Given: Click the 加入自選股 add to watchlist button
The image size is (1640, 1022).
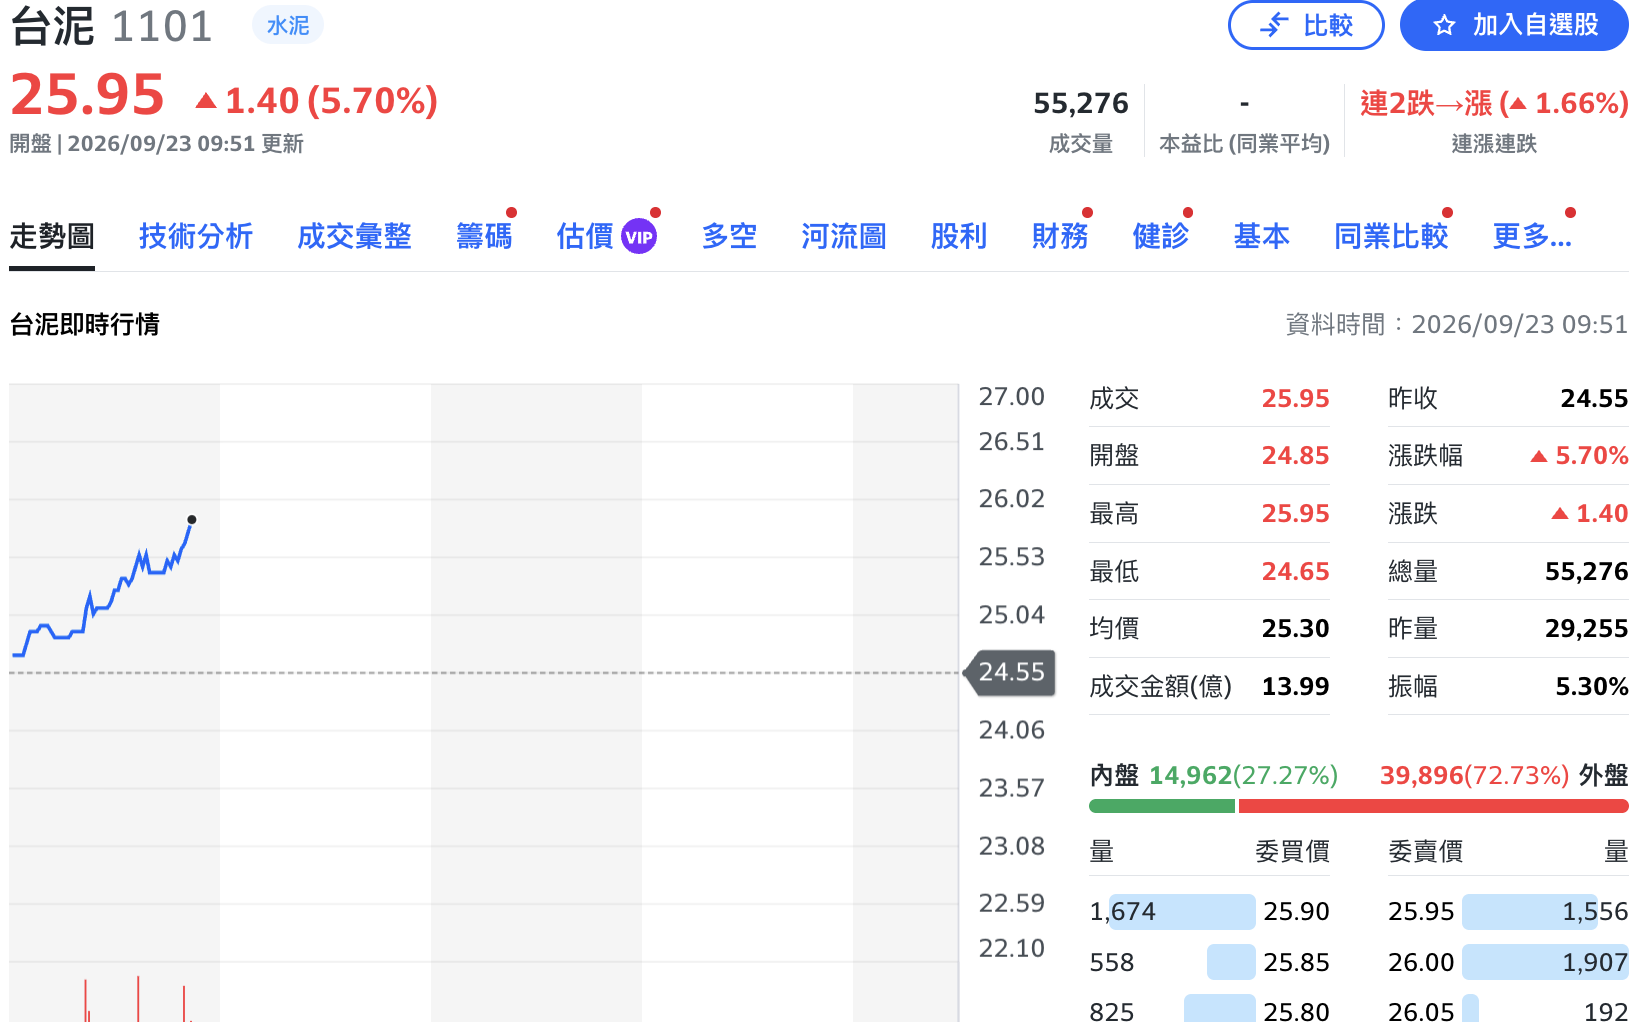Looking at the screenshot, I should click(1514, 25).
